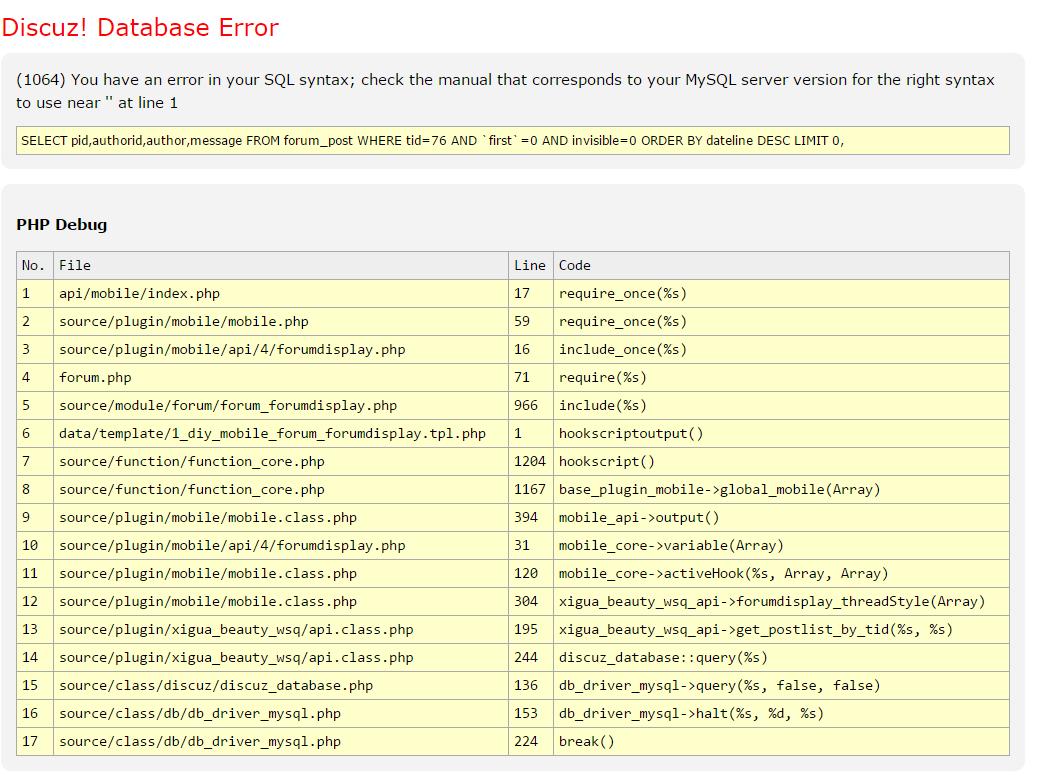
Task: Click the 'No.' column header
Action: (x=35, y=265)
